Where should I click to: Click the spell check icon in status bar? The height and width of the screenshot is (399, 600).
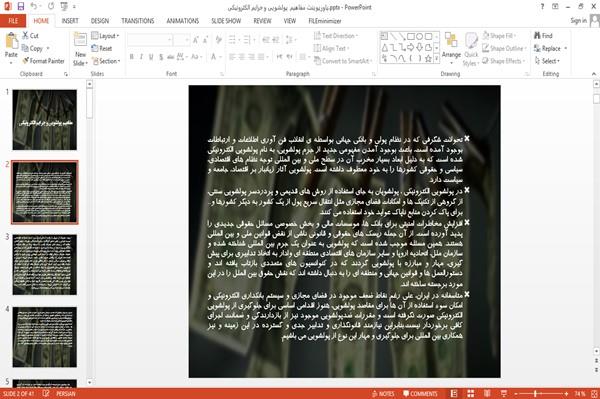click(x=46, y=394)
